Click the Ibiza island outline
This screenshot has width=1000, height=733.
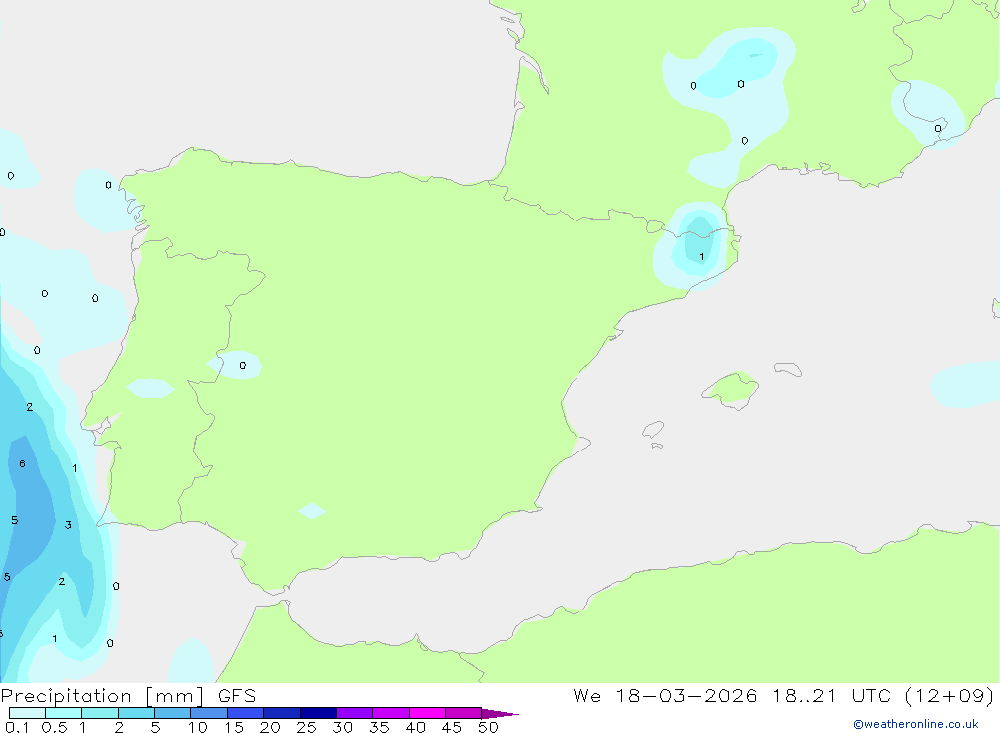pyautogui.click(x=653, y=429)
